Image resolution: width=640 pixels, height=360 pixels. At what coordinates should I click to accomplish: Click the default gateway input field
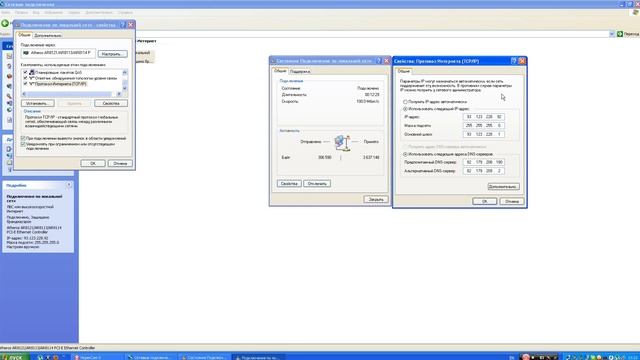click(x=484, y=134)
